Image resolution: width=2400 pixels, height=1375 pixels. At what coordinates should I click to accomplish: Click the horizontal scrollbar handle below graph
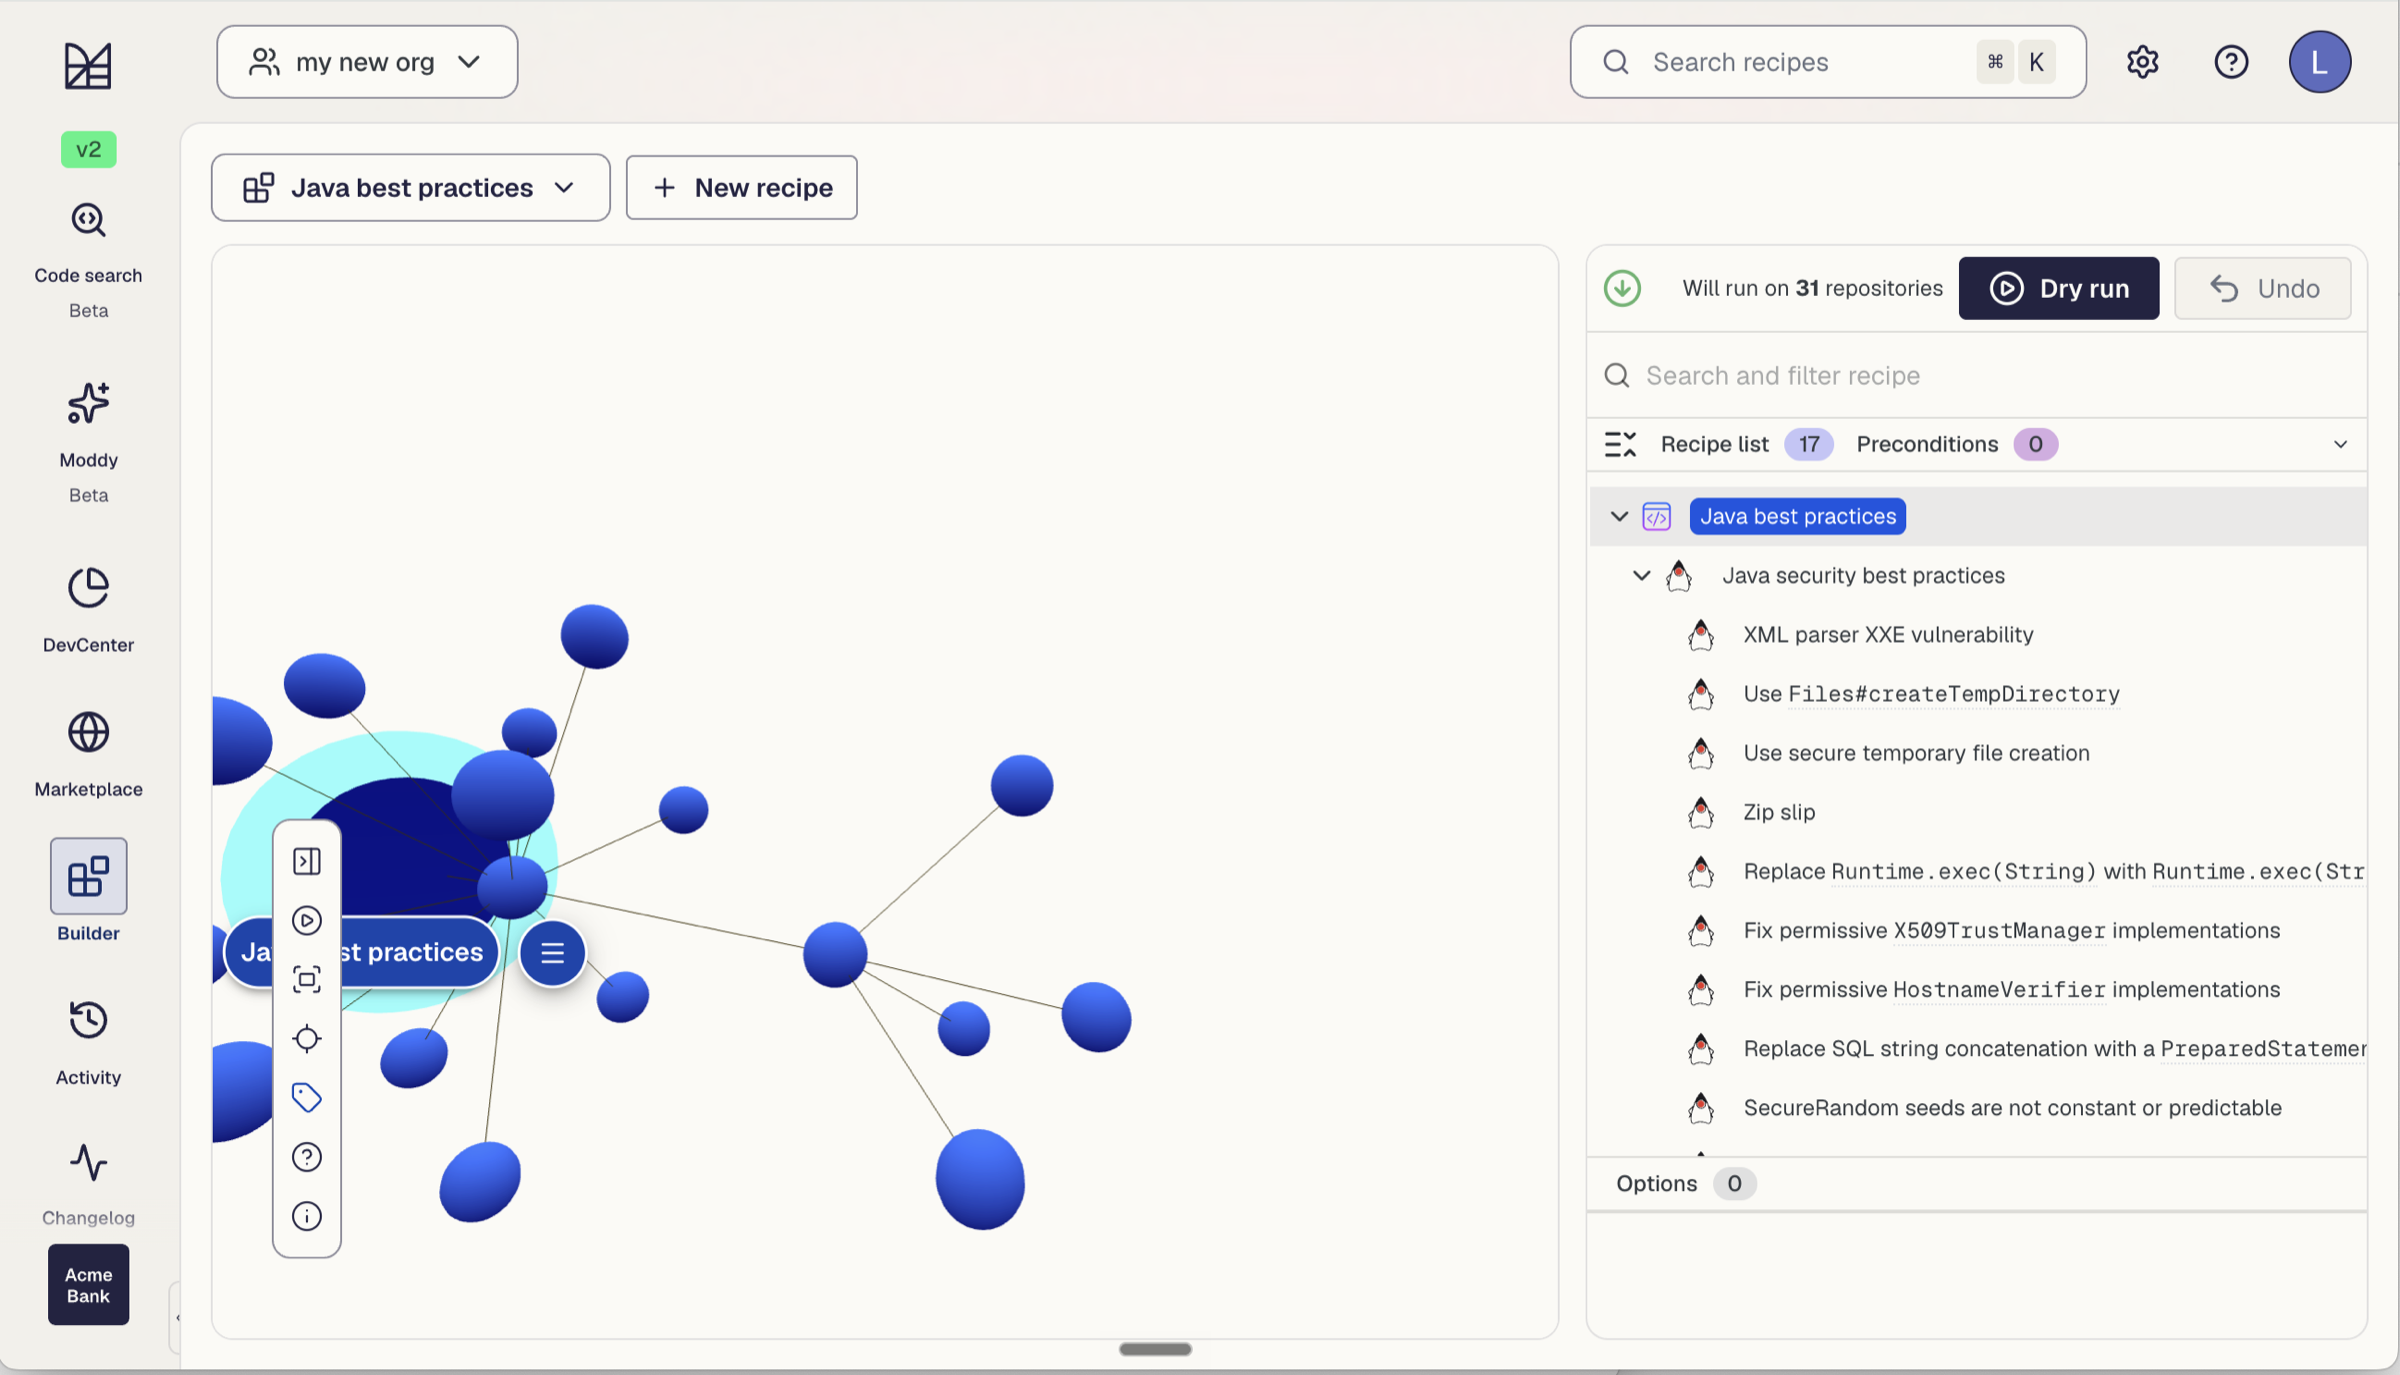1155,1349
